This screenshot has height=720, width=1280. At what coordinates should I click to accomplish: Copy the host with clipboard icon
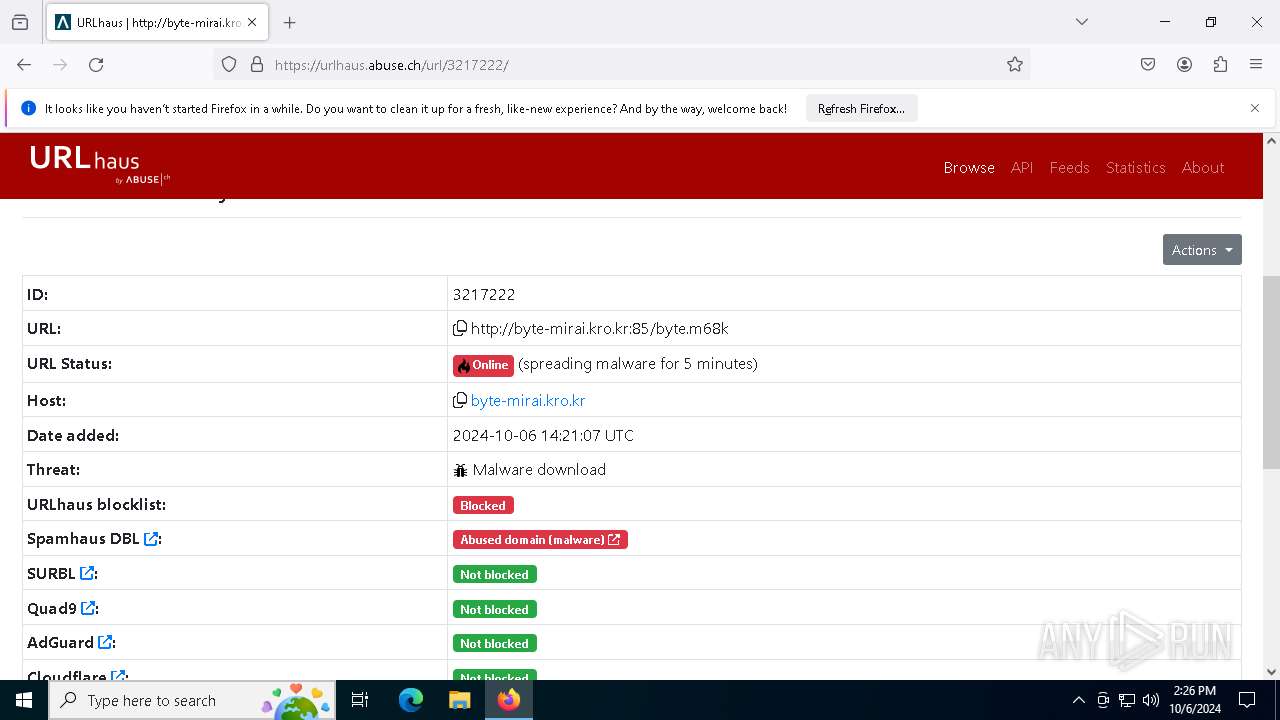(x=460, y=400)
